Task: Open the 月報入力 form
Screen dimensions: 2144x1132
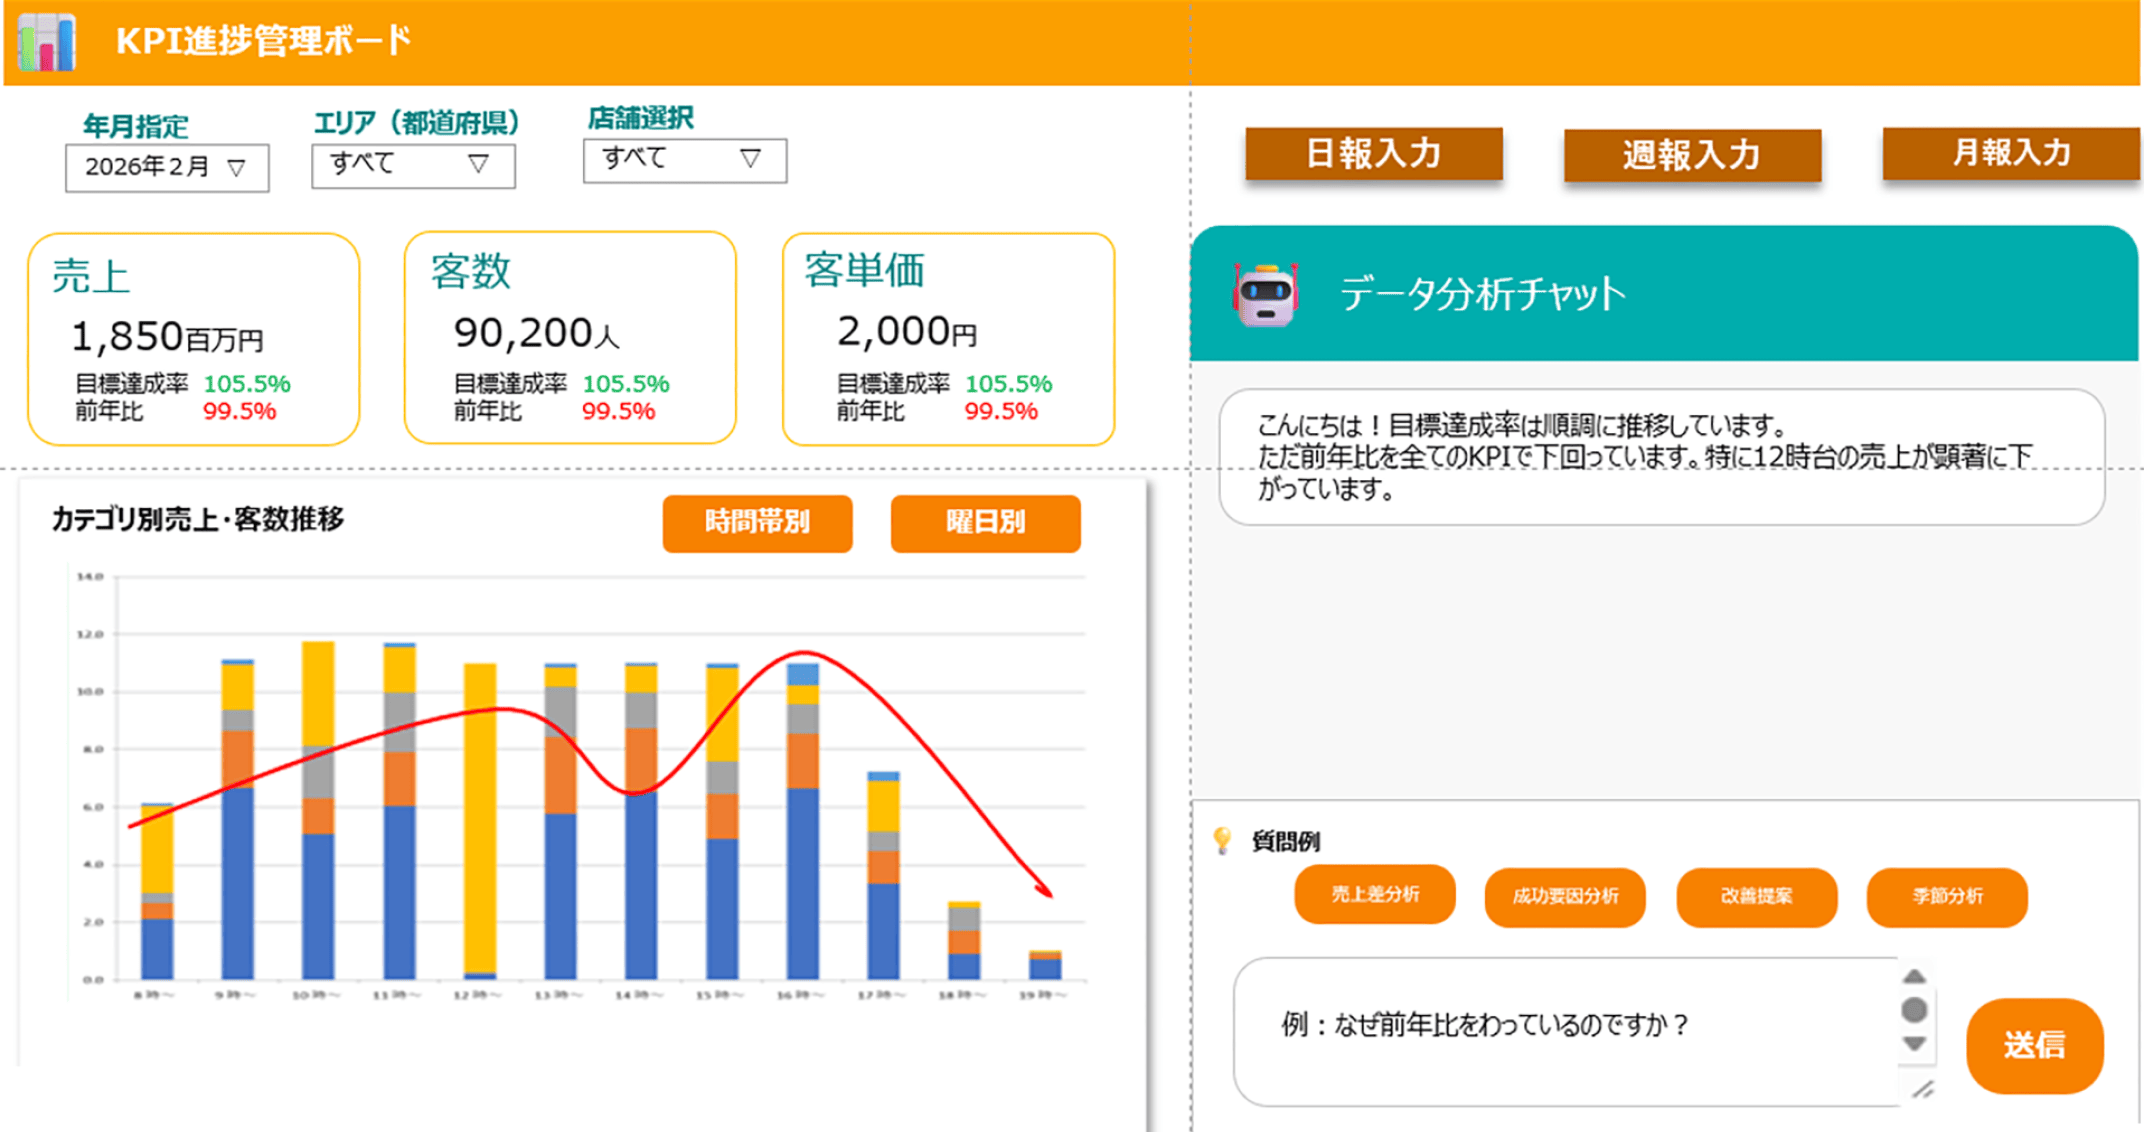Action: point(2011,153)
